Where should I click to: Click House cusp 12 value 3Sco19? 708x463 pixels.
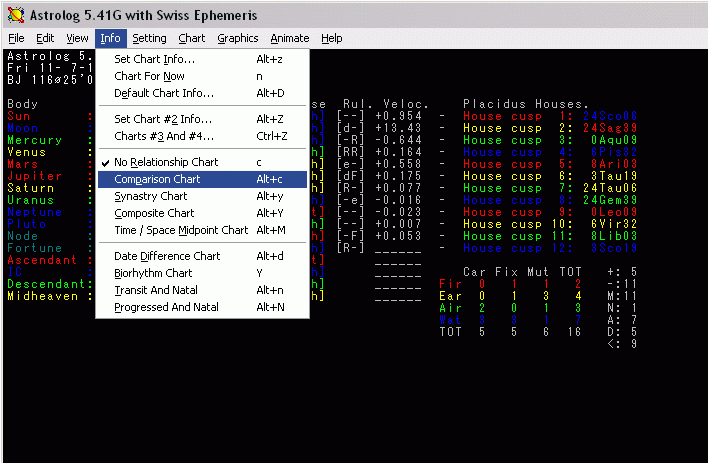point(614,248)
